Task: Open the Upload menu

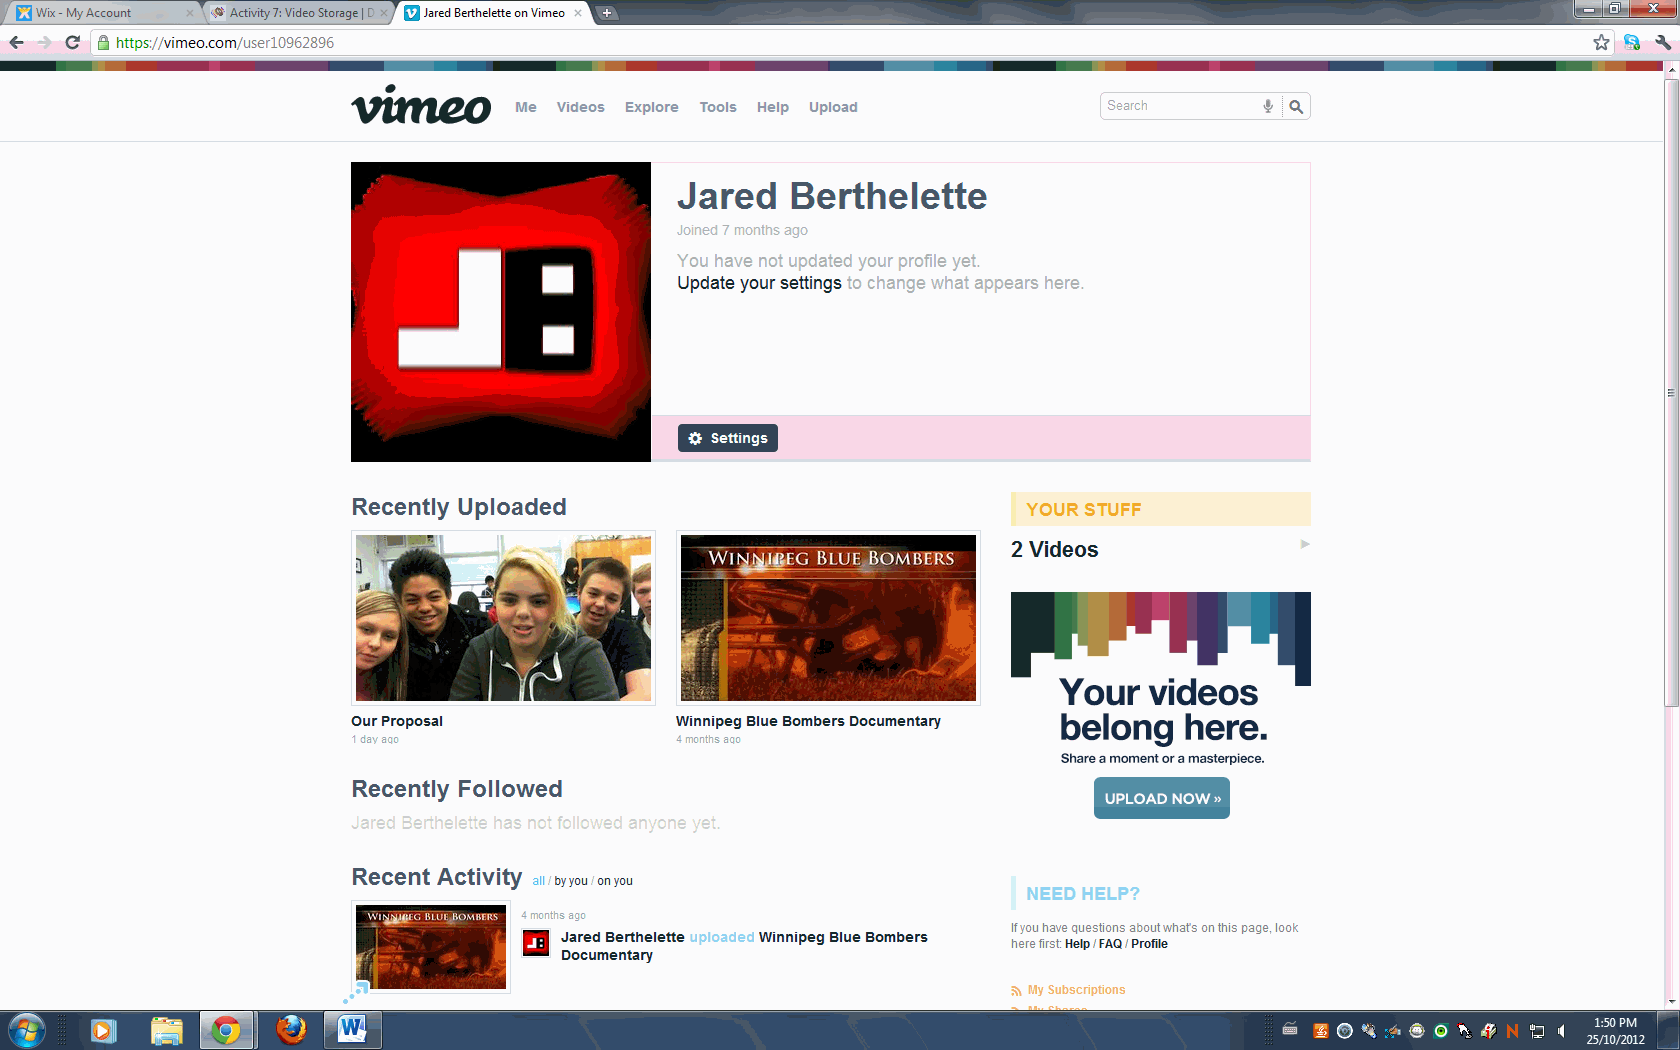Action: click(833, 107)
